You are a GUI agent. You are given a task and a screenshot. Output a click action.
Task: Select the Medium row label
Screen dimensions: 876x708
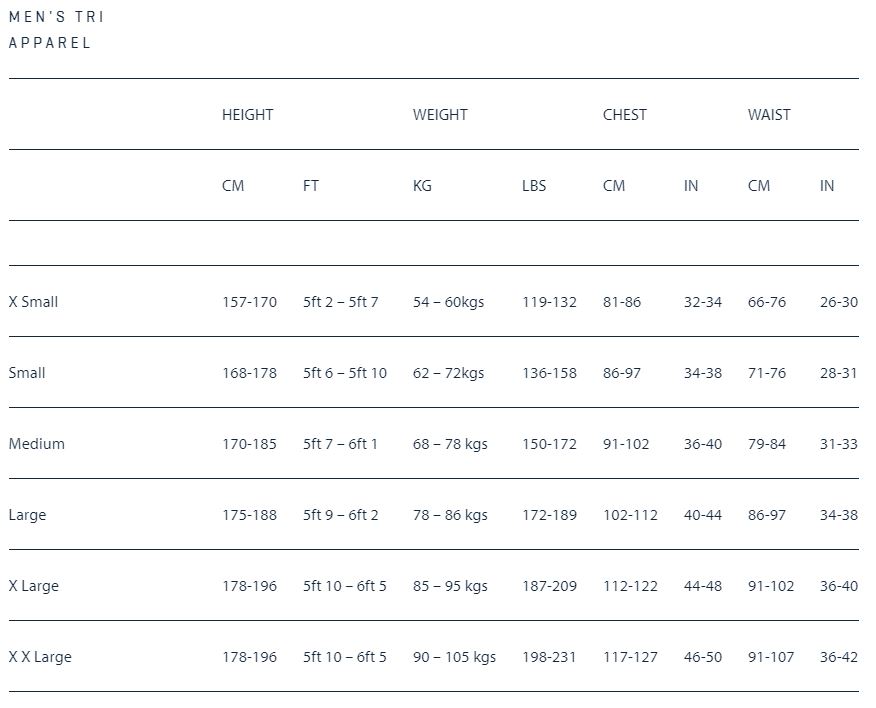36,444
